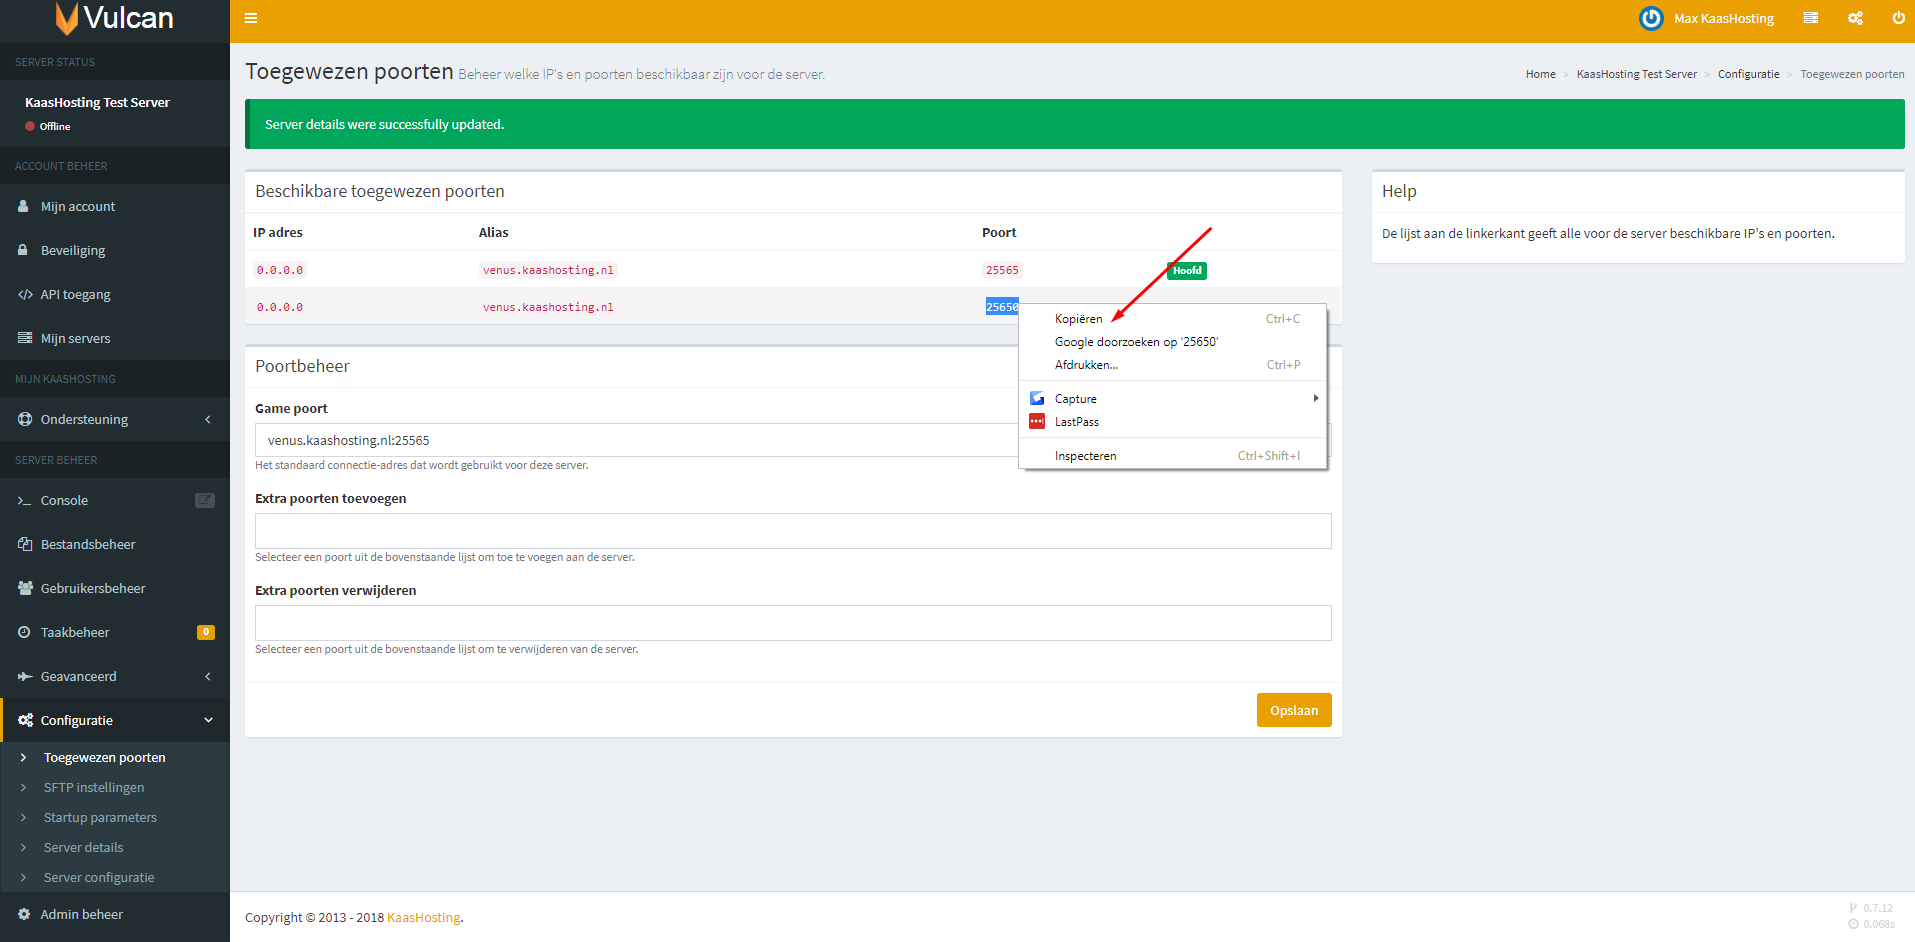Click the Bestandsbeheer files icon

(25, 544)
